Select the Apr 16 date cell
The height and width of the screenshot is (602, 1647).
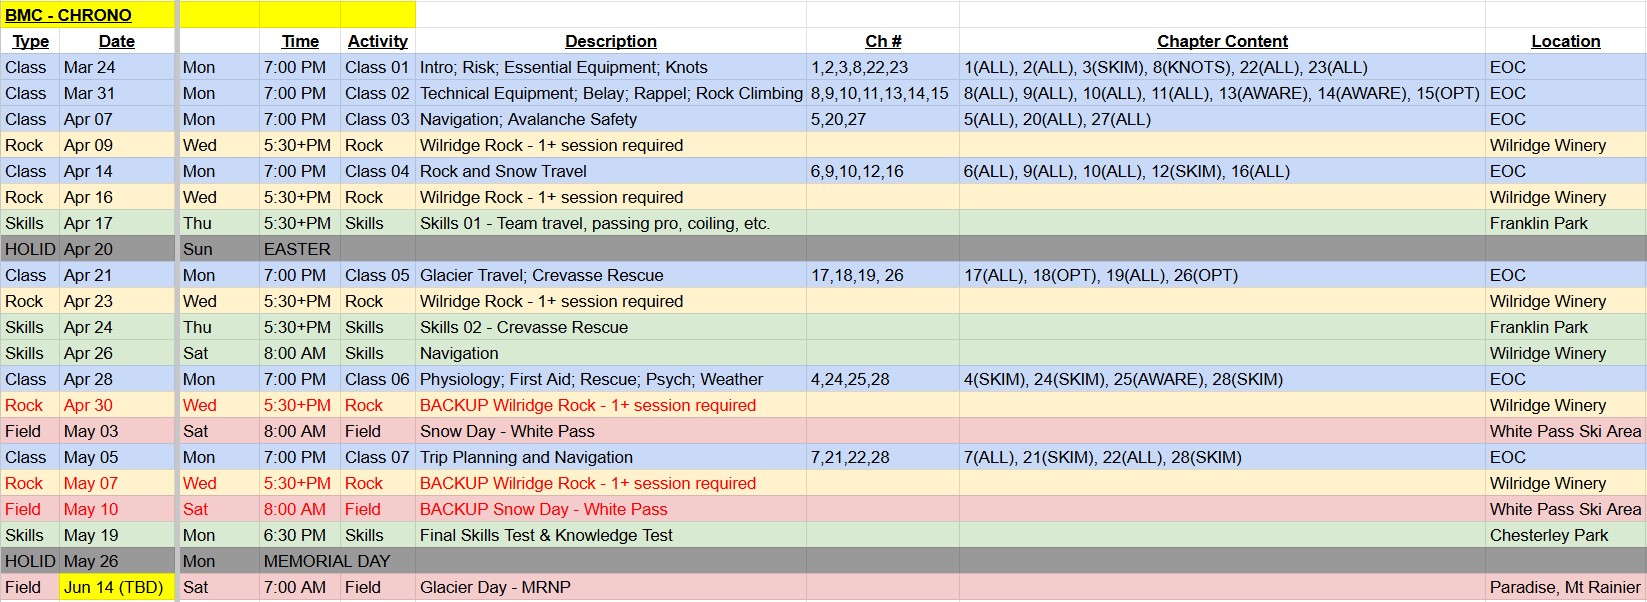coord(117,197)
